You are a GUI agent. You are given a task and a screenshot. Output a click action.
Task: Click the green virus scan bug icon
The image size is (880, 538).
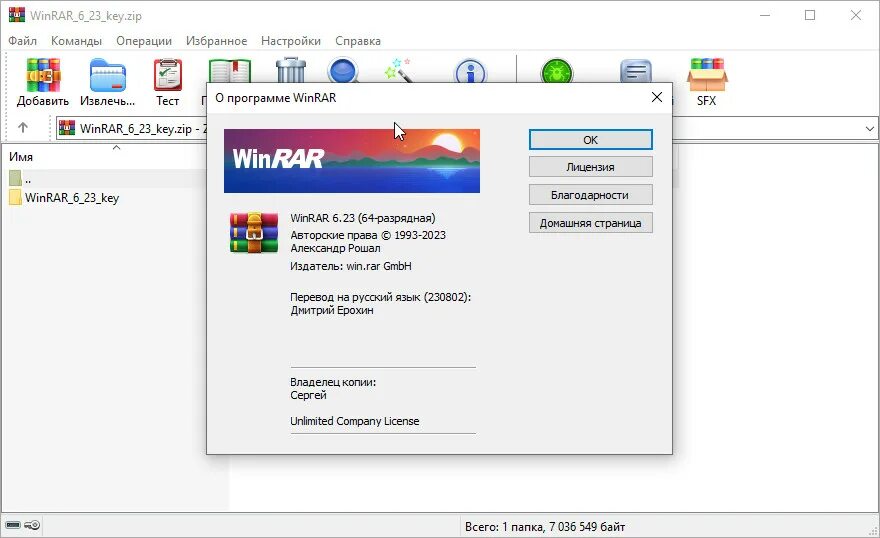pyautogui.click(x=556, y=71)
